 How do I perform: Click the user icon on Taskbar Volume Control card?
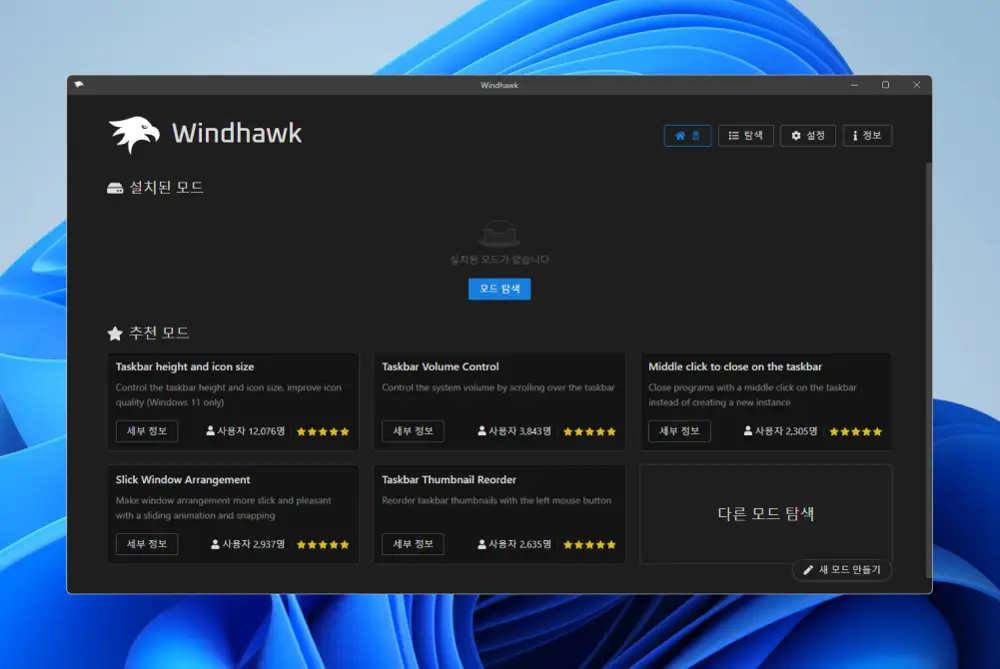[483, 431]
